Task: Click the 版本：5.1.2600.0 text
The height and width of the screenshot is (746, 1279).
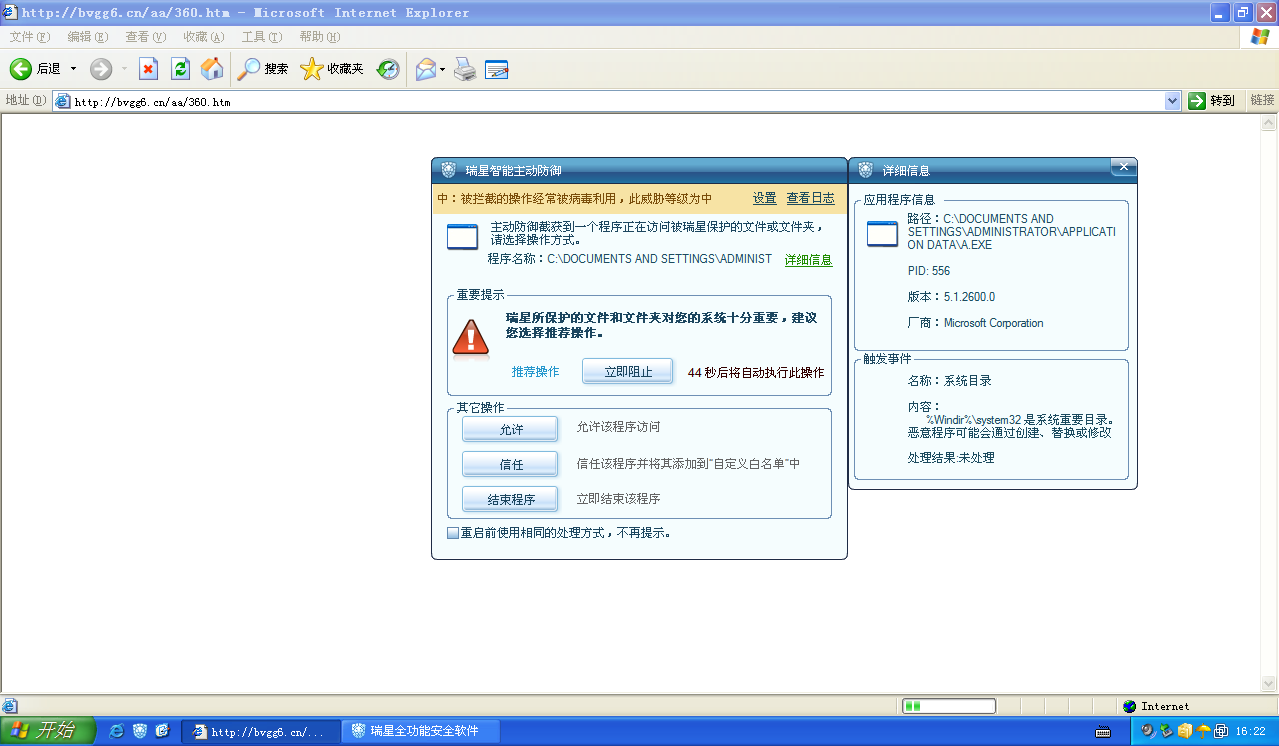Action: point(951,297)
